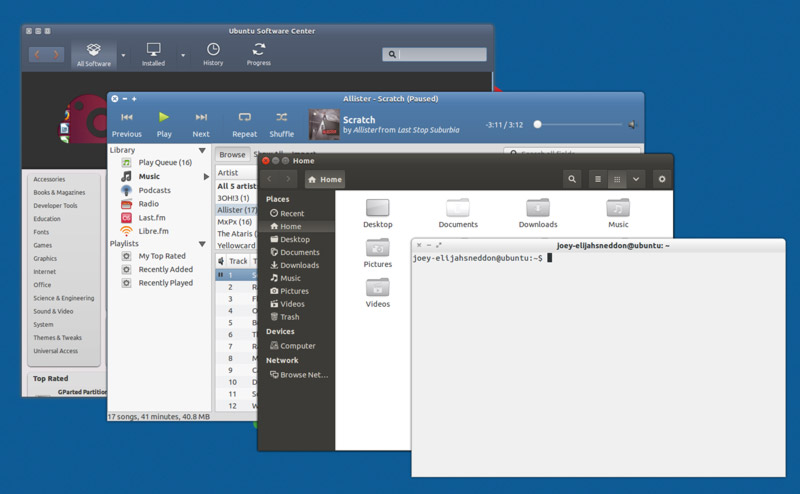The image size is (800, 494).
Task: Select Developer Tools category
Action: click(55, 206)
